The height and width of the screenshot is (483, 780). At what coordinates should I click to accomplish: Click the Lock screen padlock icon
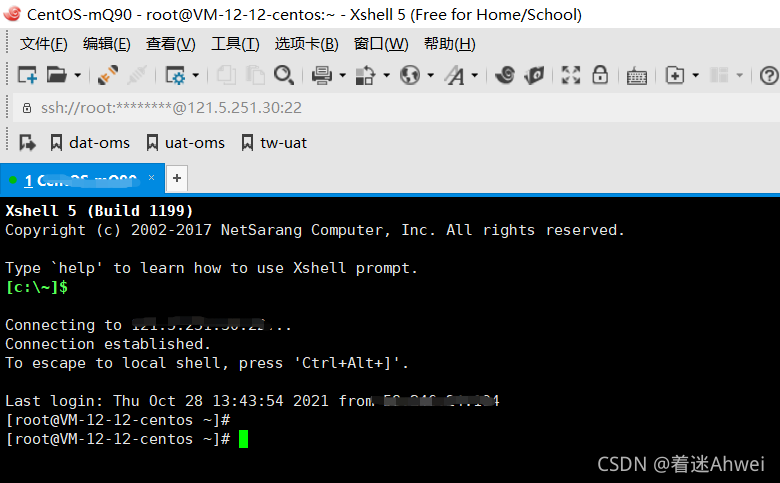click(x=600, y=75)
